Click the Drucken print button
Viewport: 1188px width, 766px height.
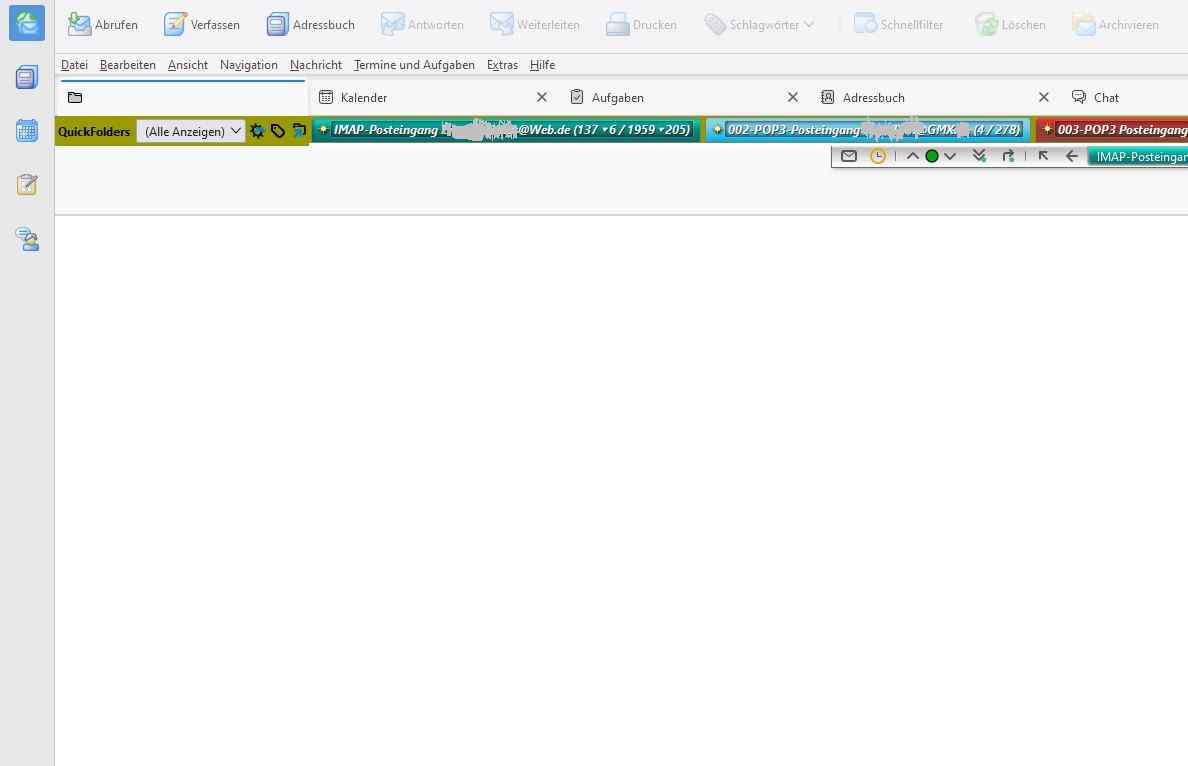click(x=641, y=25)
